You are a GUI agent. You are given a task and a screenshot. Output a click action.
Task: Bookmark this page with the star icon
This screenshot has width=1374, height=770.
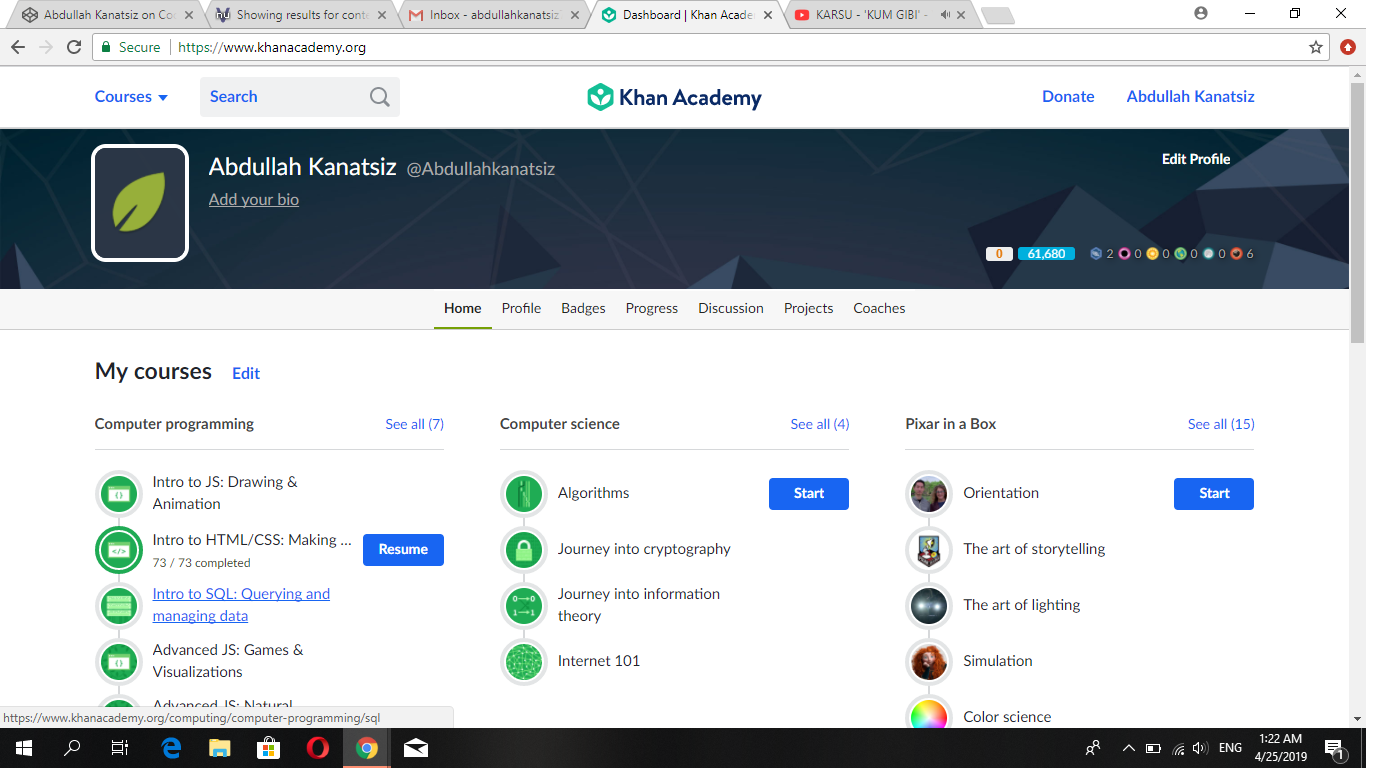pos(1316,47)
